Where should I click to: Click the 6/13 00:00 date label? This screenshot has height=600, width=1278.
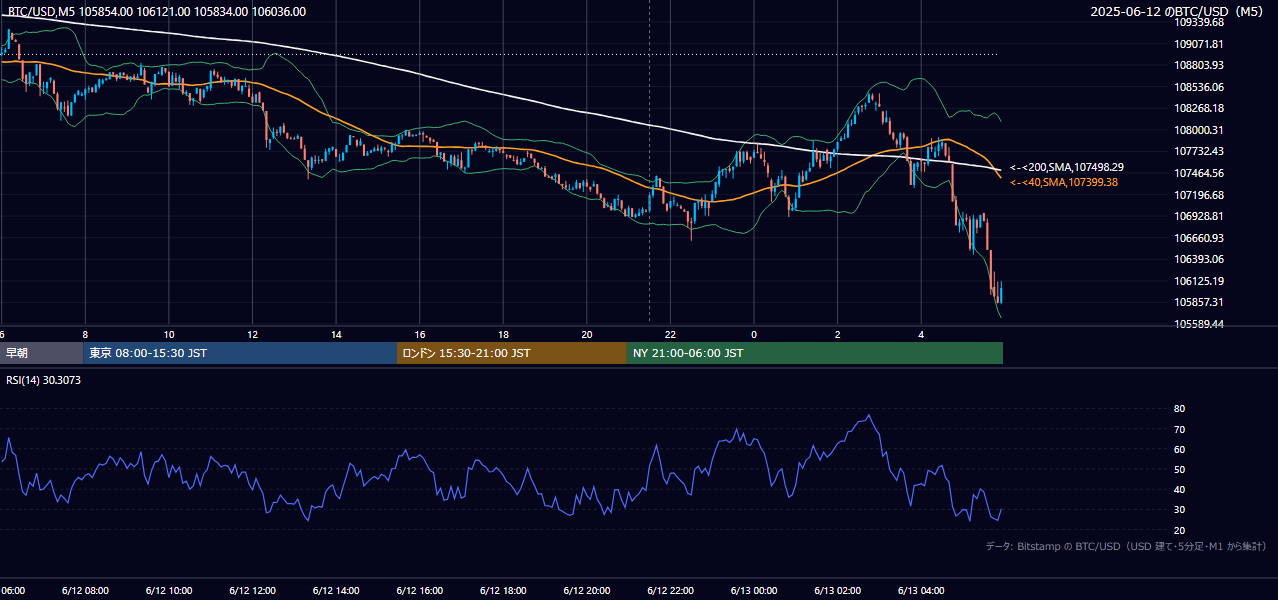pyautogui.click(x=753, y=590)
